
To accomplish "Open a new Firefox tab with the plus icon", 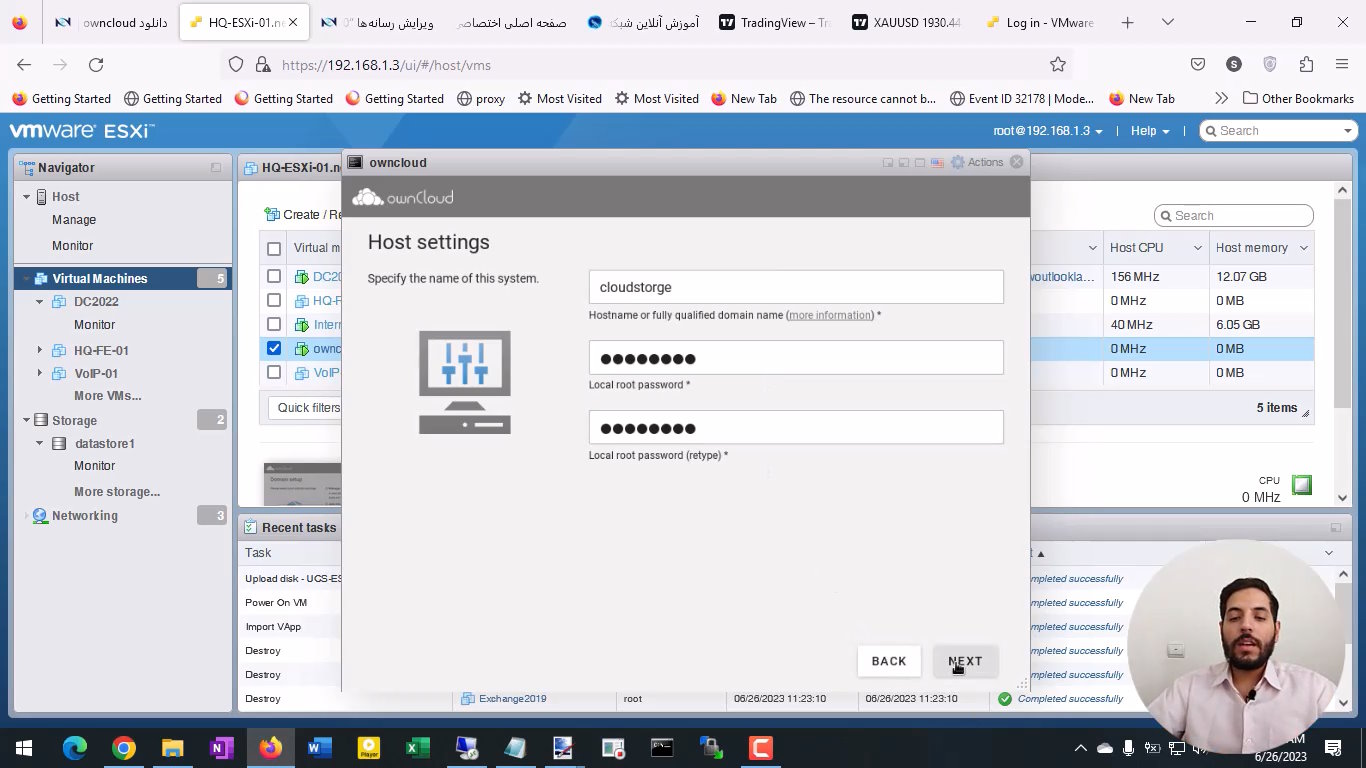I will click(x=1128, y=22).
